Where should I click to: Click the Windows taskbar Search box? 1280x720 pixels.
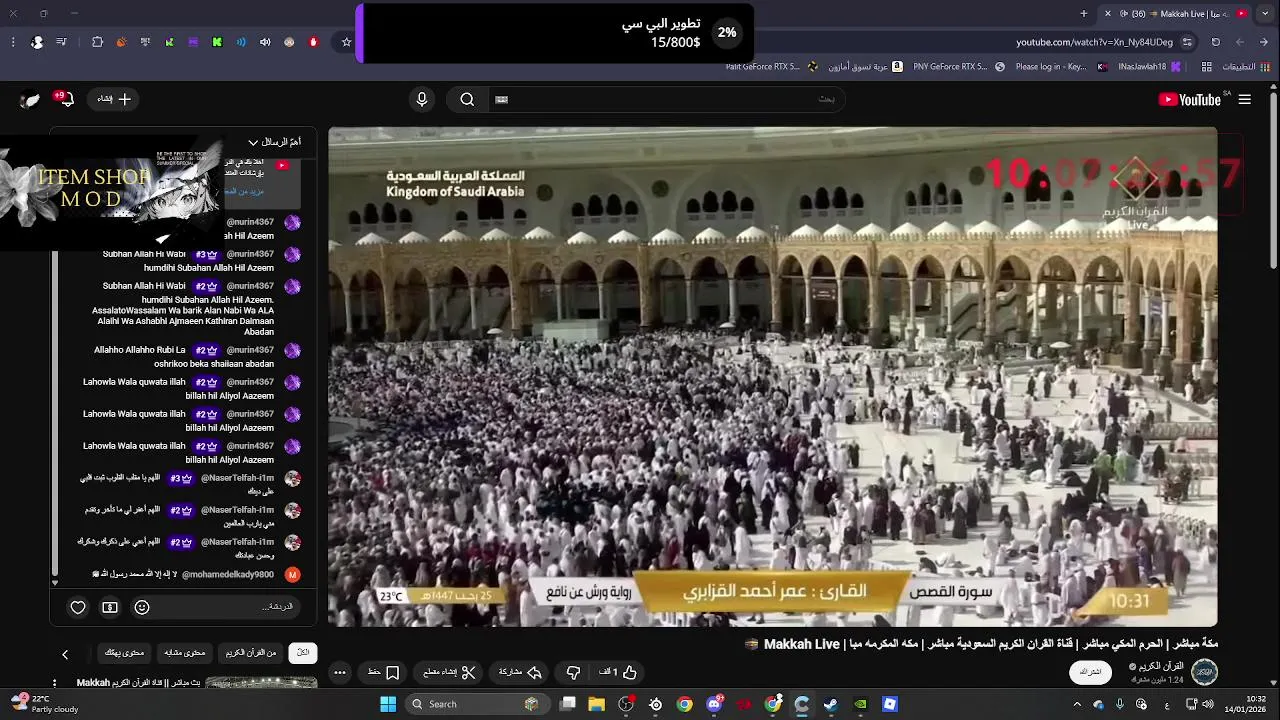478,704
